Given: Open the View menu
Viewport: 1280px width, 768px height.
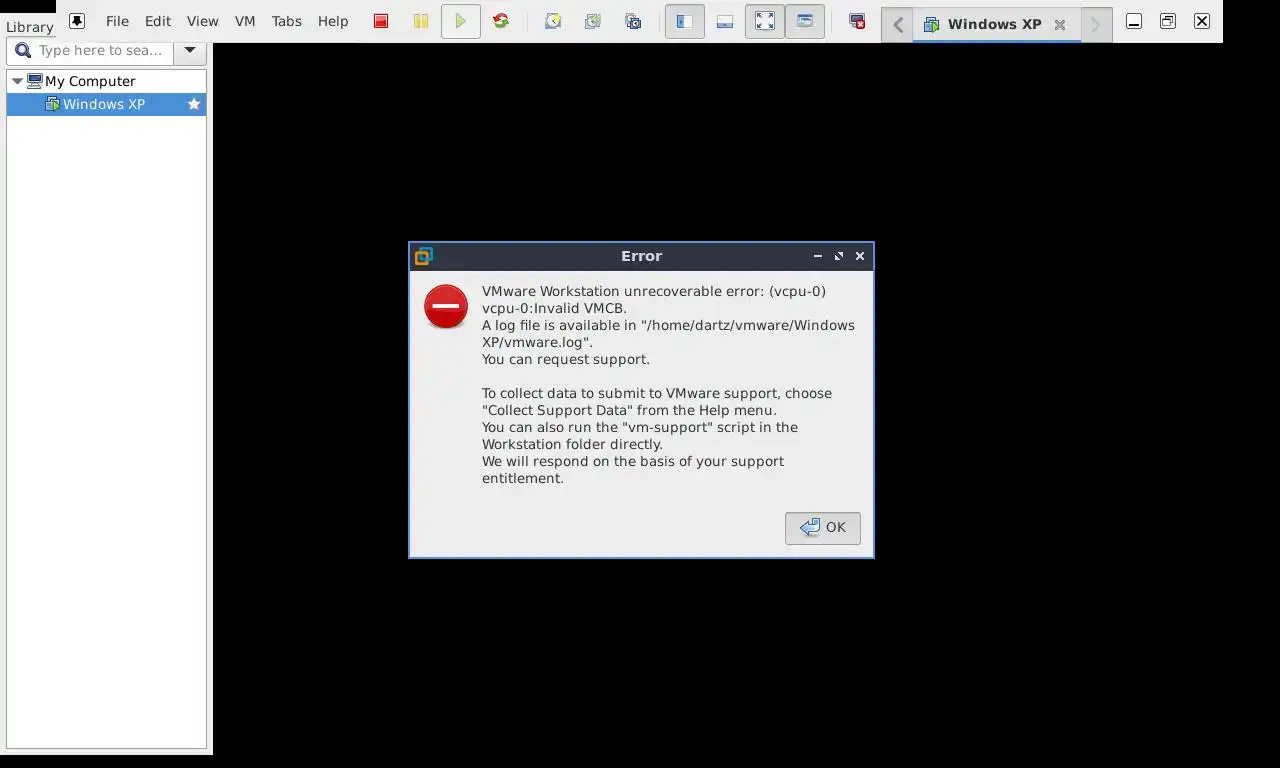Looking at the screenshot, I should tap(202, 21).
